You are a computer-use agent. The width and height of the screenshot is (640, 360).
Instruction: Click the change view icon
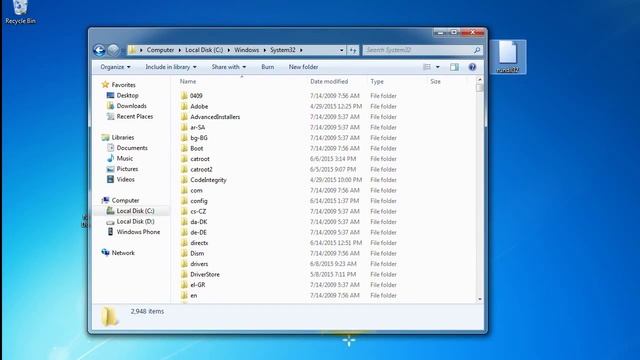click(427, 67)
